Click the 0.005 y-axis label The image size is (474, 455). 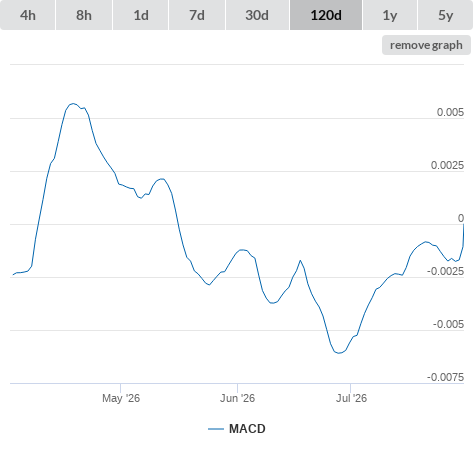[x=450, y=112]
